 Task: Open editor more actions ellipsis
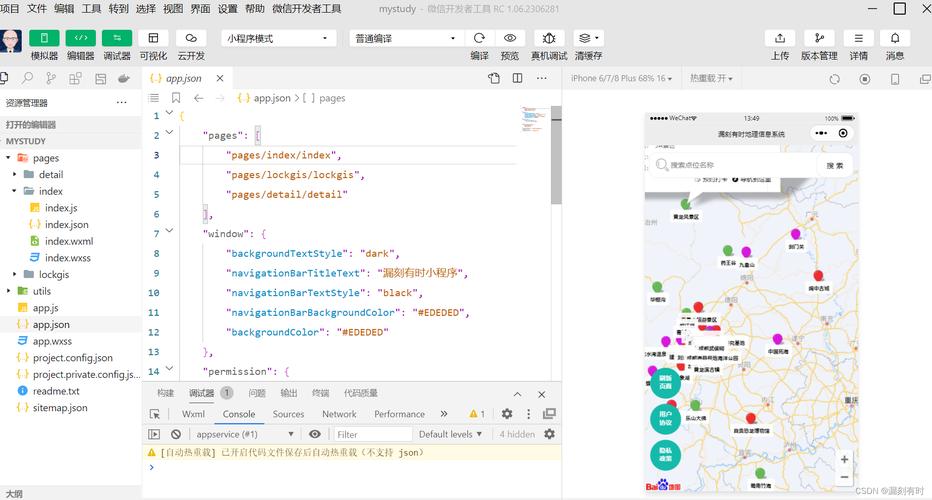coord(541,78)
